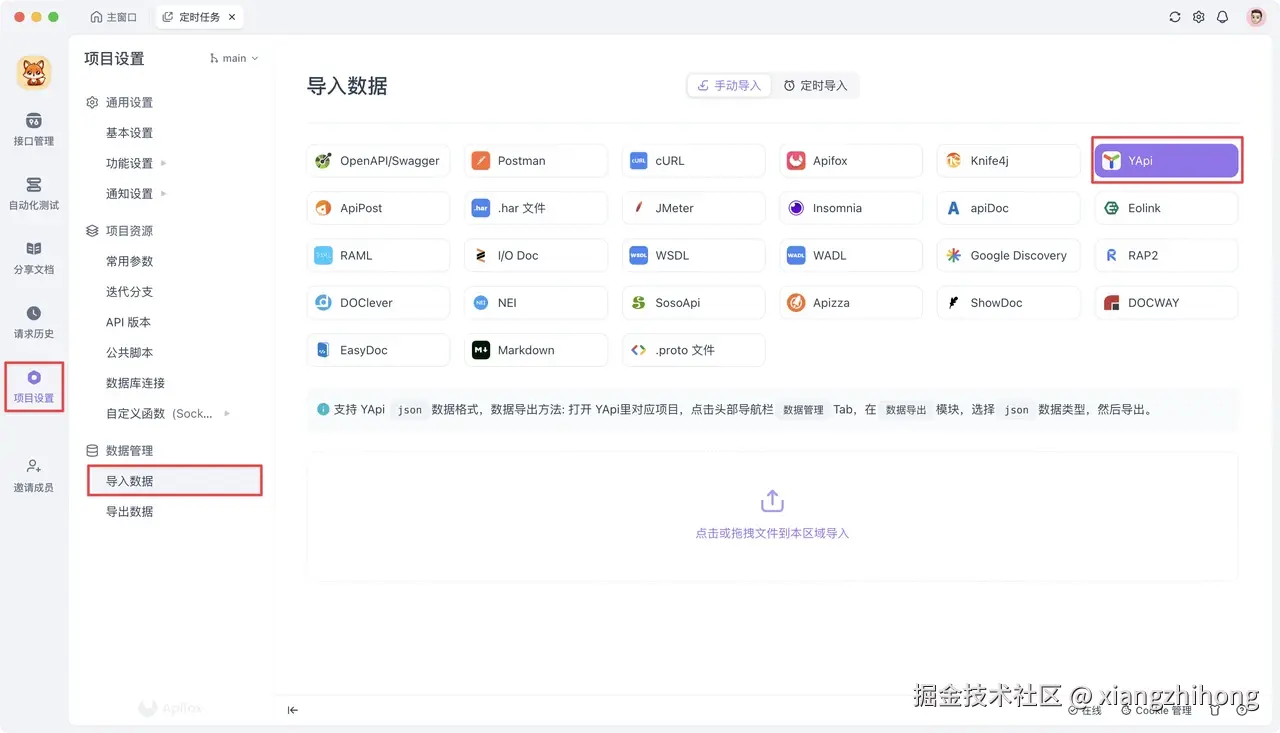Choose the apiDoc import format
1280x733 pixels.
(1009, 208)
